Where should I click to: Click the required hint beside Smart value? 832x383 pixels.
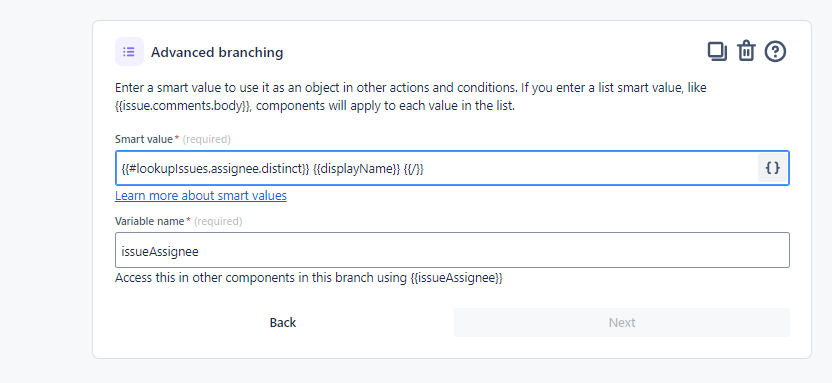click(207, 140)
